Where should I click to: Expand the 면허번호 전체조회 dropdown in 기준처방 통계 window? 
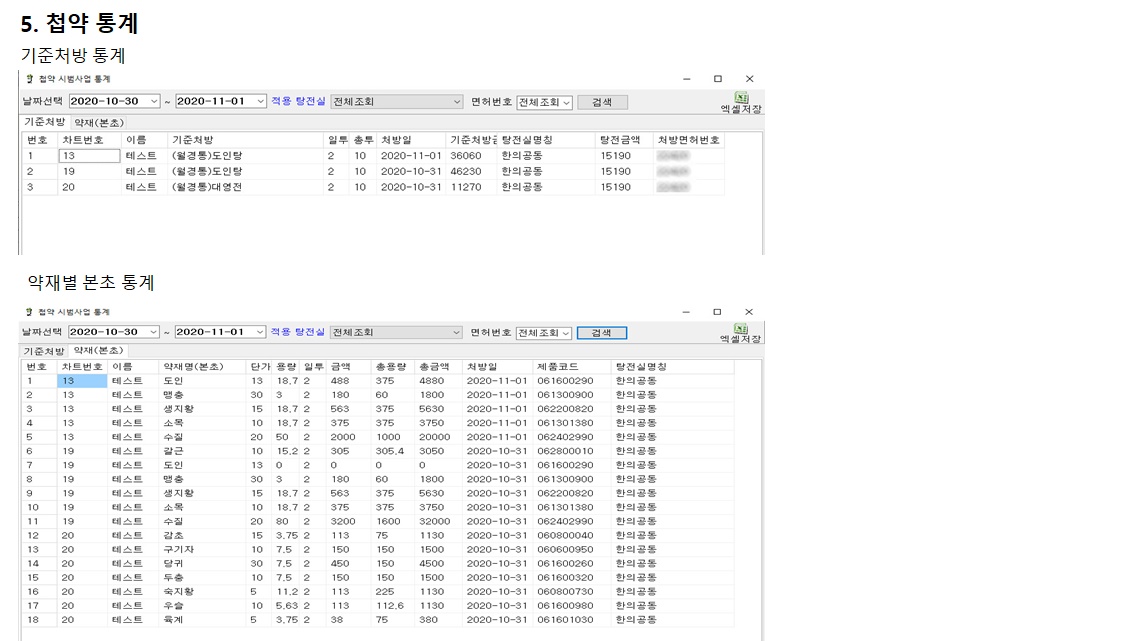566,102
